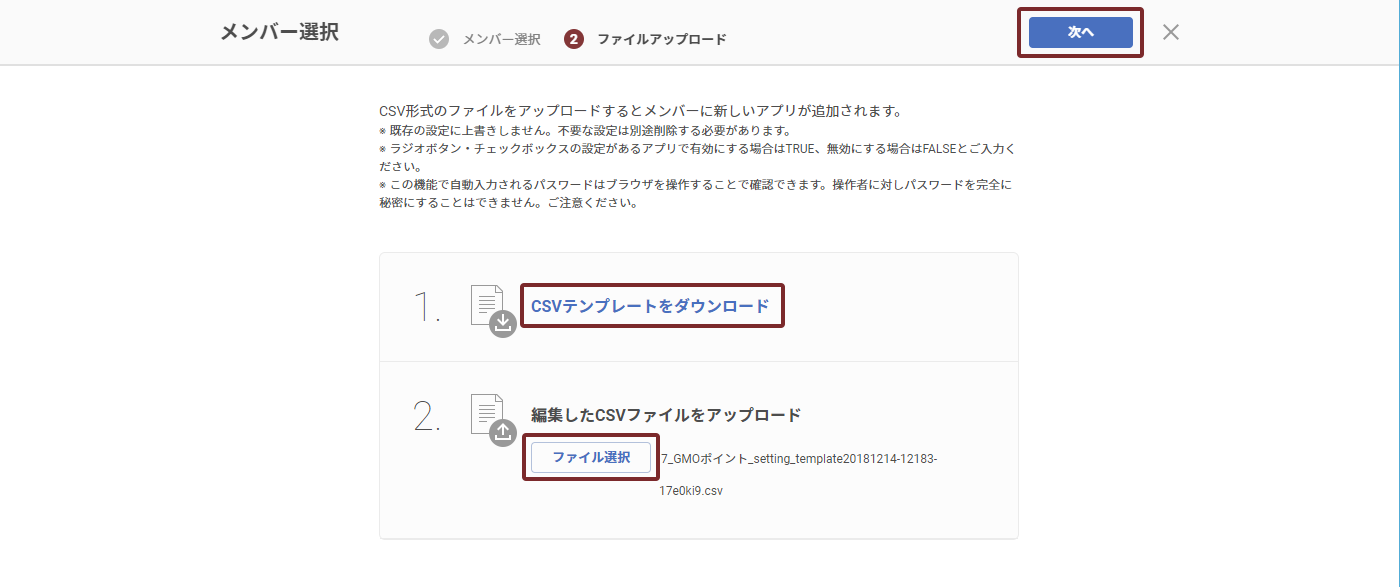Screen dimensions: 1400x587
Task: Close the dialog with the × icon
Action: 1169,32
